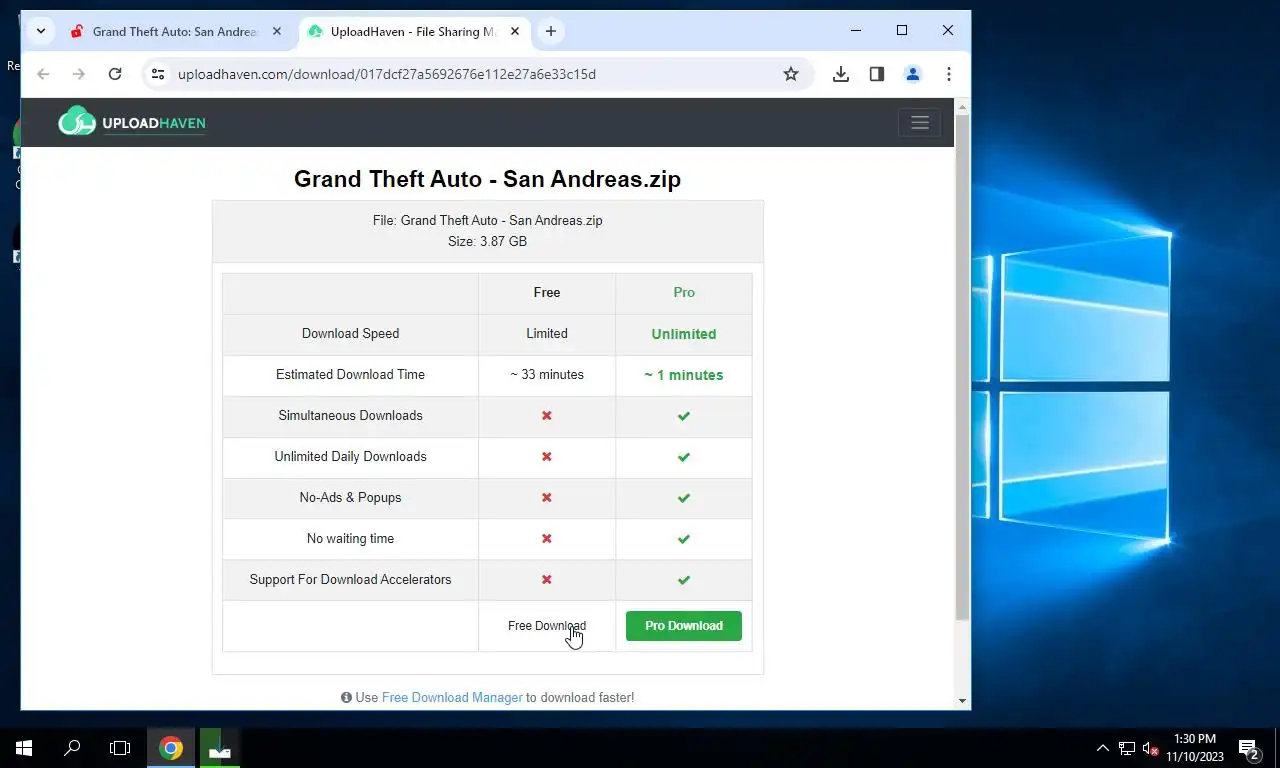Click the page title heading

[487, 179]
